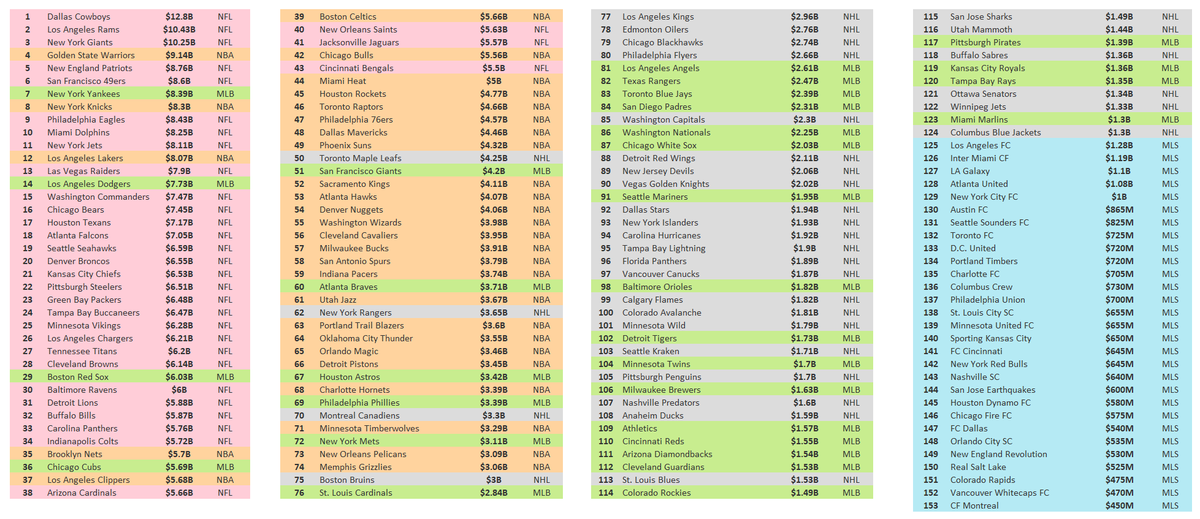Select the New York Giants cell
The image size is (1200, 519).
point(80,42)
